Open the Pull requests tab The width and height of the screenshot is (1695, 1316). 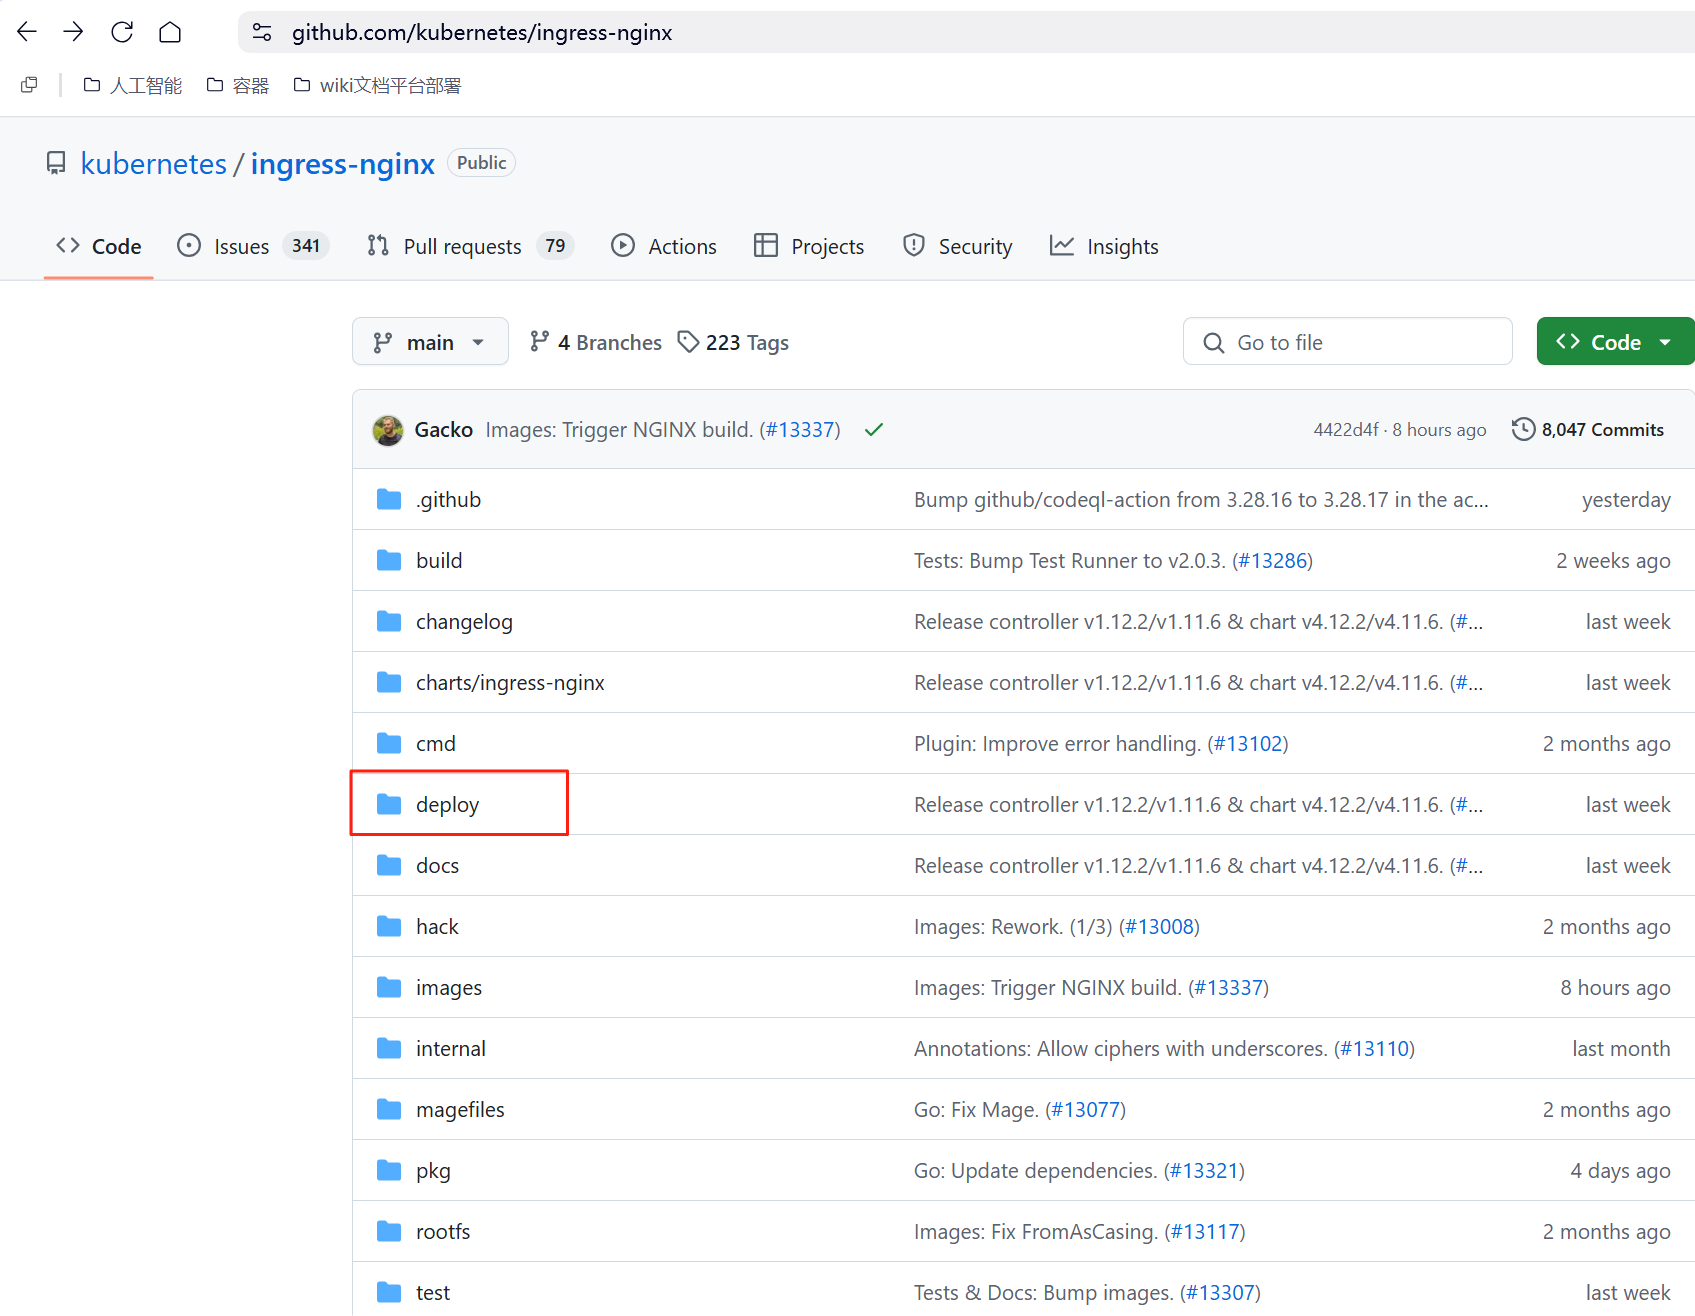(470, 246)
